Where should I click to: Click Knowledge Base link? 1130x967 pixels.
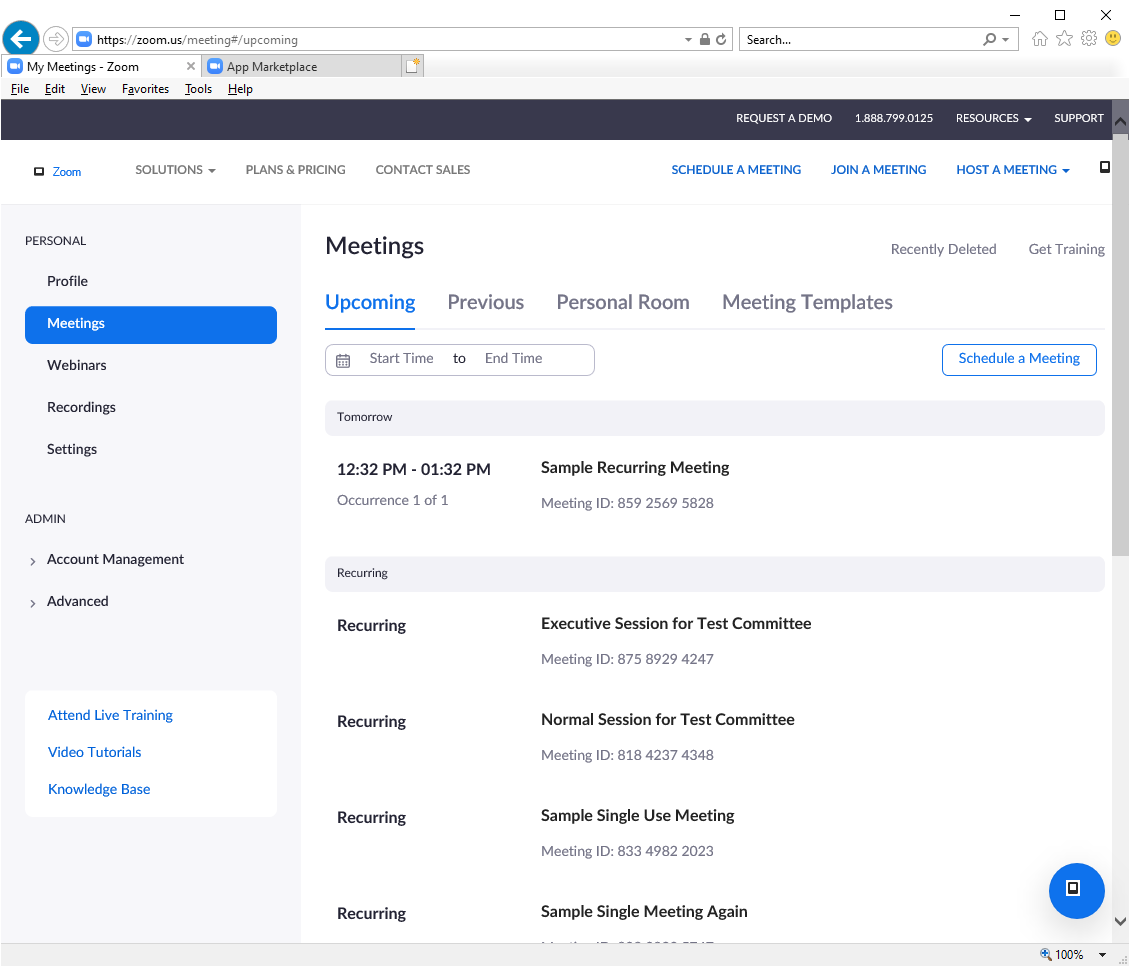[99, 789]
